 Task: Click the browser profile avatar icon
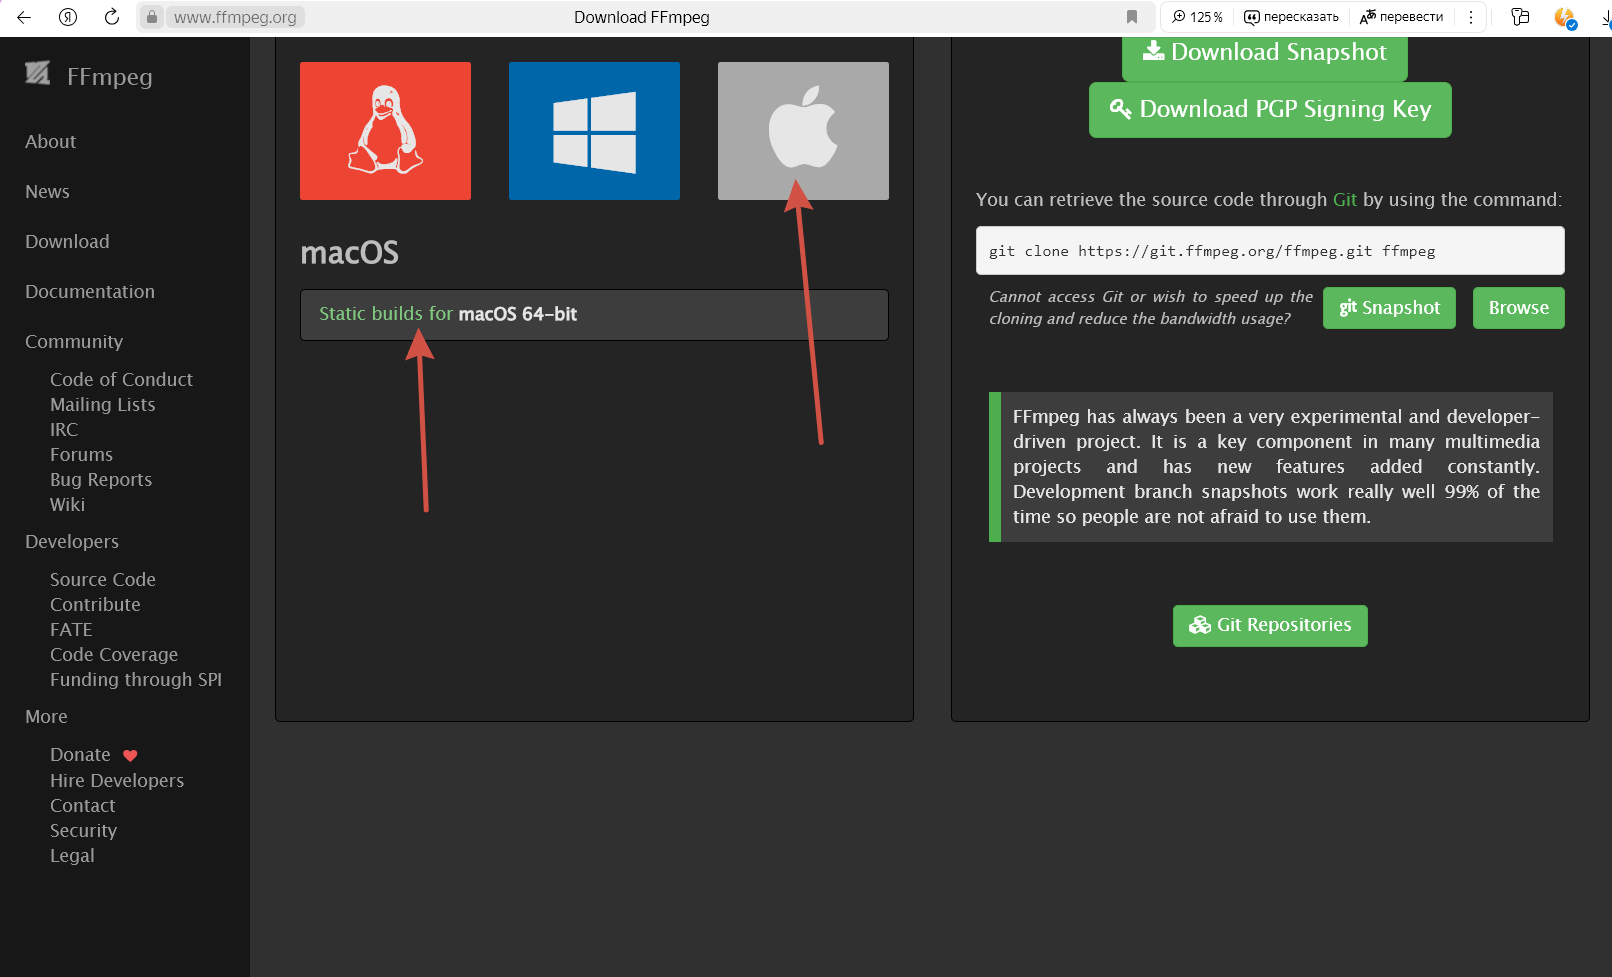1565,17
